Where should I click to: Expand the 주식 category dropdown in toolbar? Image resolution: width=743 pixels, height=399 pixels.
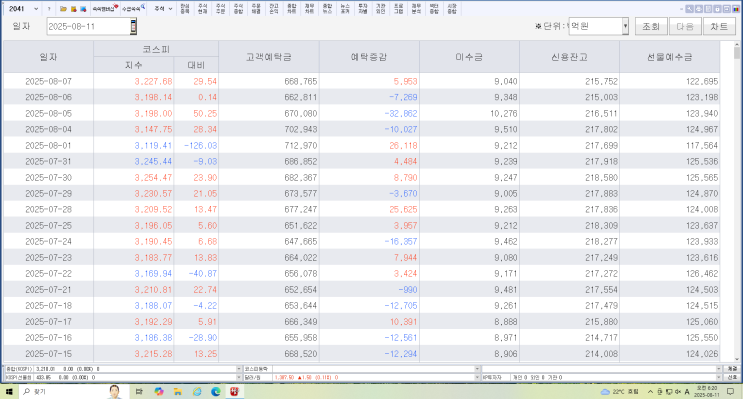click(x=170, y=9)
